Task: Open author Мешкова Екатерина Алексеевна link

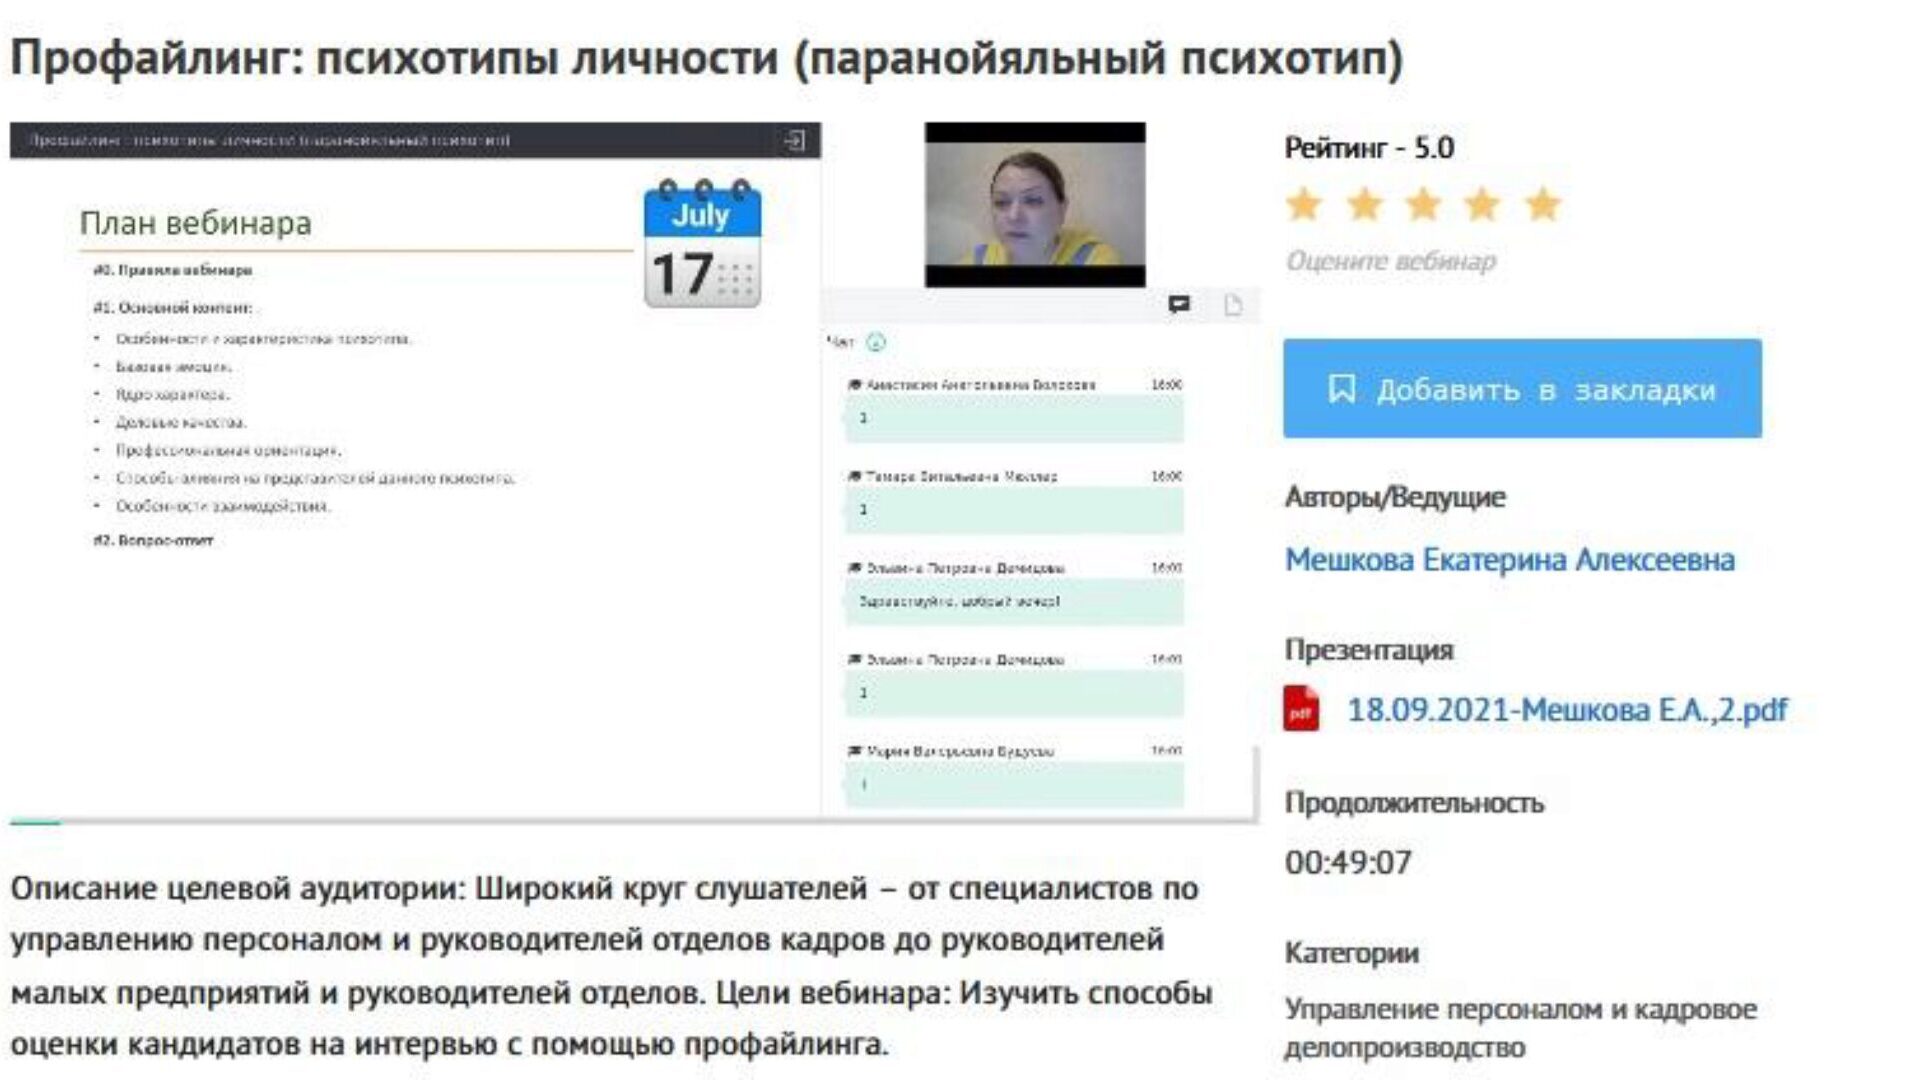Action: point(1509,560)
